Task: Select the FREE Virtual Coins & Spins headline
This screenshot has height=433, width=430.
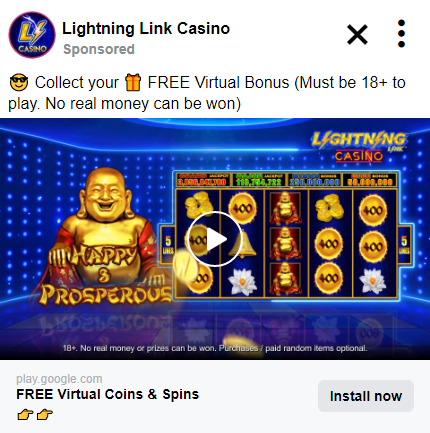Action: point(108,394)
